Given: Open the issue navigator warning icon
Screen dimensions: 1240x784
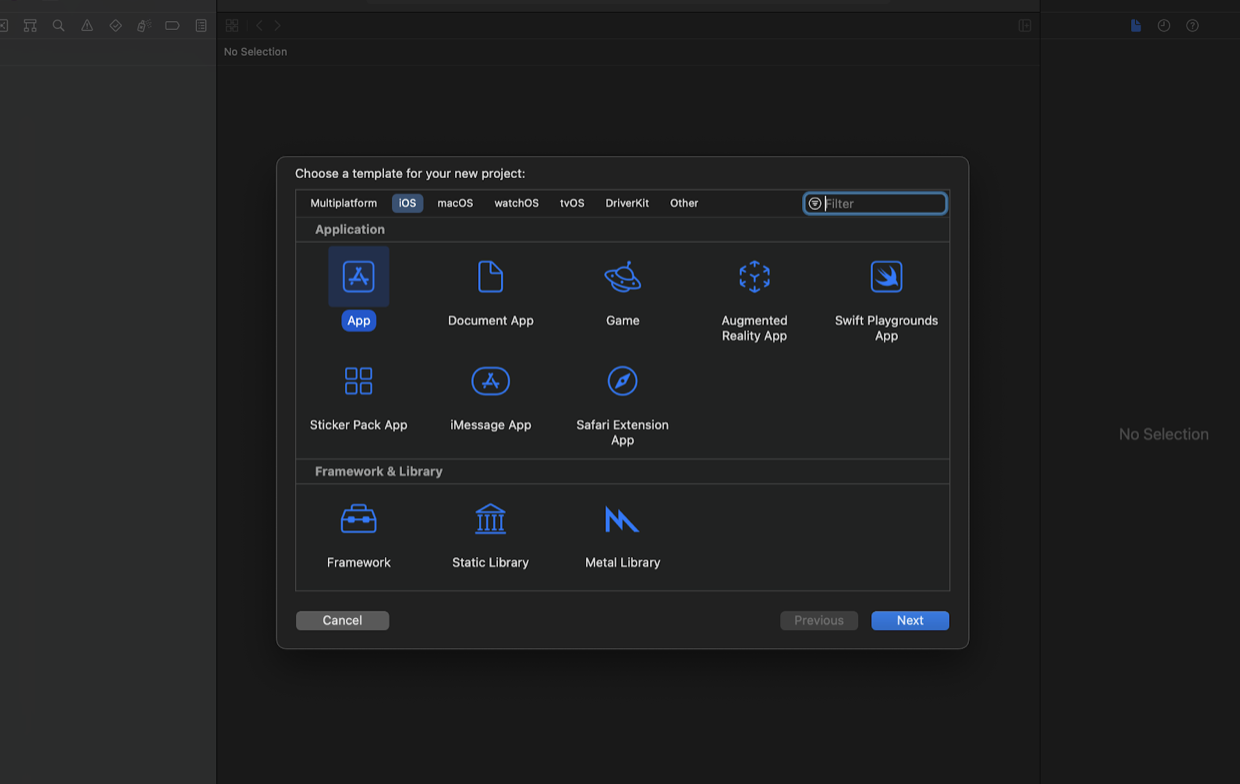Looking at the screenshot, I should (87, 26).
